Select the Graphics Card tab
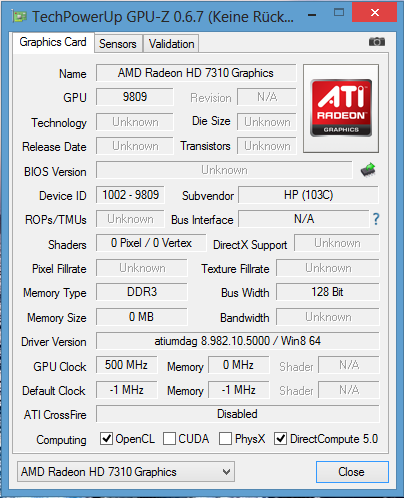The height and width of the screenshot is (498, 404). (53, 42)
